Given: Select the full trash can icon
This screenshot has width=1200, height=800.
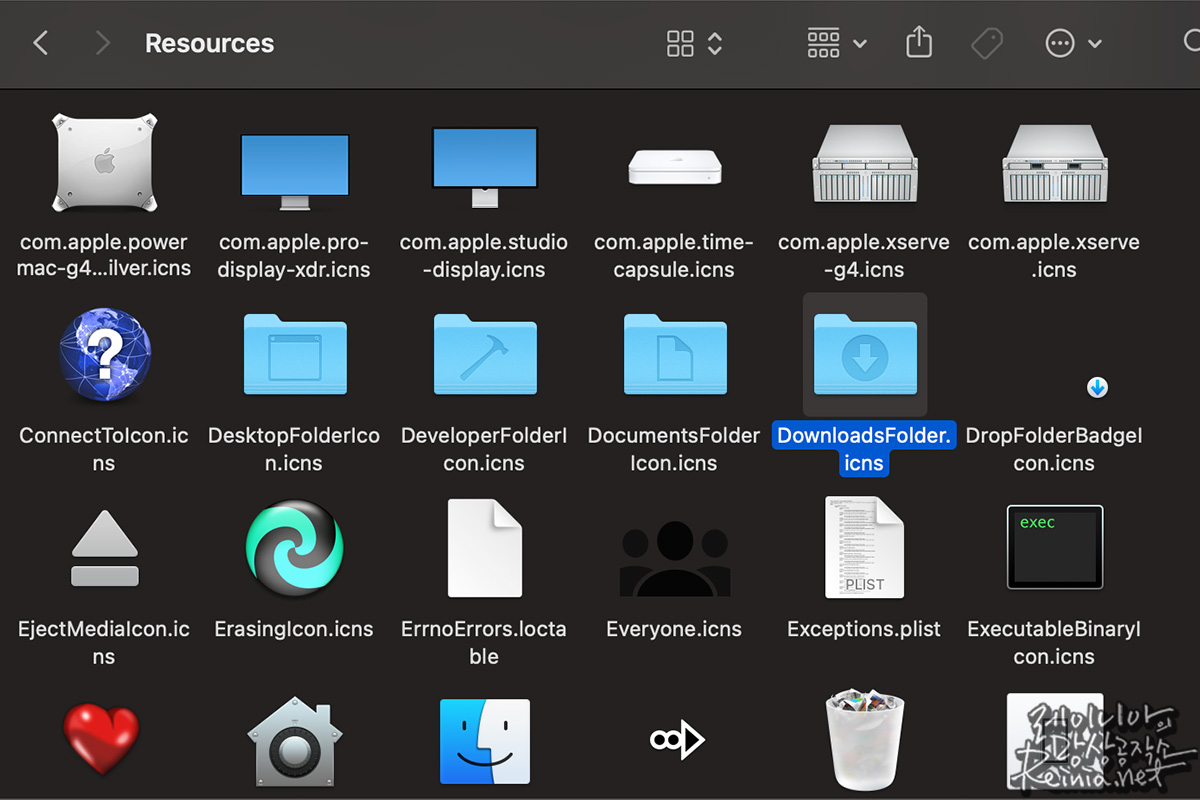Looking at the screenshot, I should (x=865, y=738).
